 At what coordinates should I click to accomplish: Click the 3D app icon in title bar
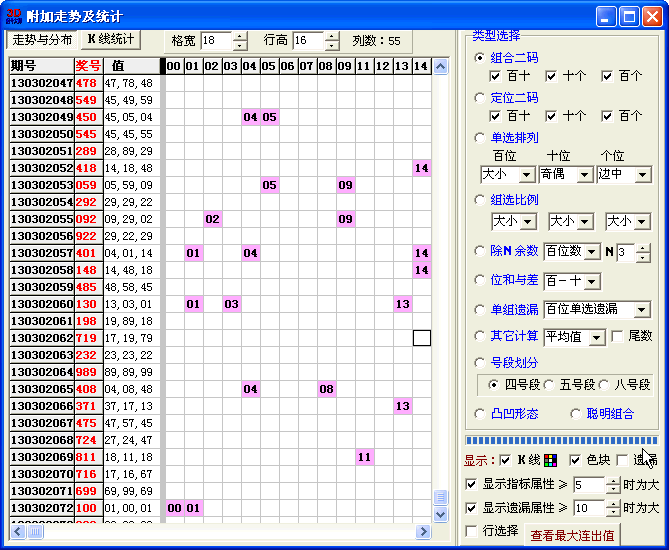point(14,16)
